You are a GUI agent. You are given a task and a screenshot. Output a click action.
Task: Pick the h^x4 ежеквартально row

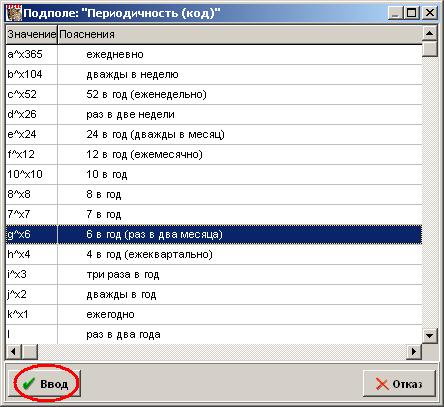(214, 254)
